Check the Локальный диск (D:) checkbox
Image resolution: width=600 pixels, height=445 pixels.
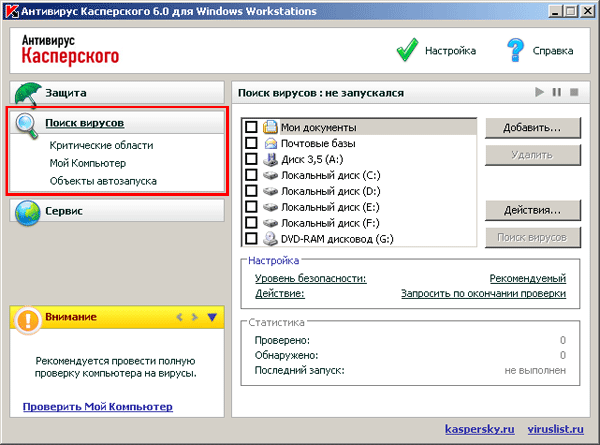coord(251,191)
